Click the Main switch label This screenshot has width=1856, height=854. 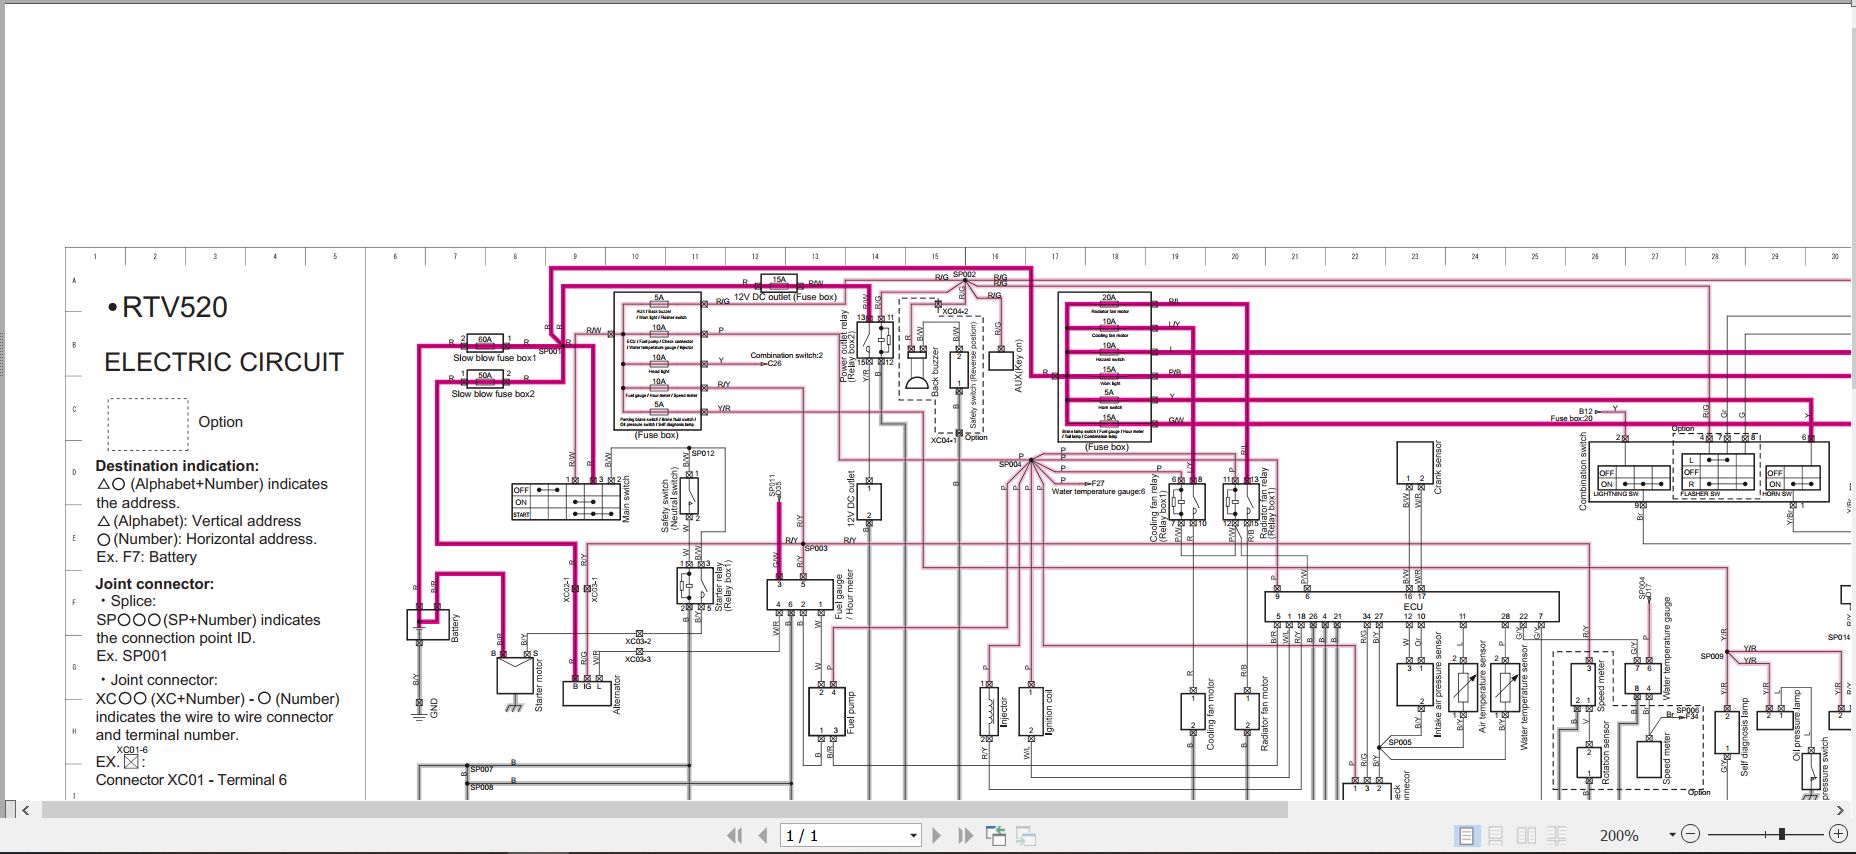(x=627, y=499)
